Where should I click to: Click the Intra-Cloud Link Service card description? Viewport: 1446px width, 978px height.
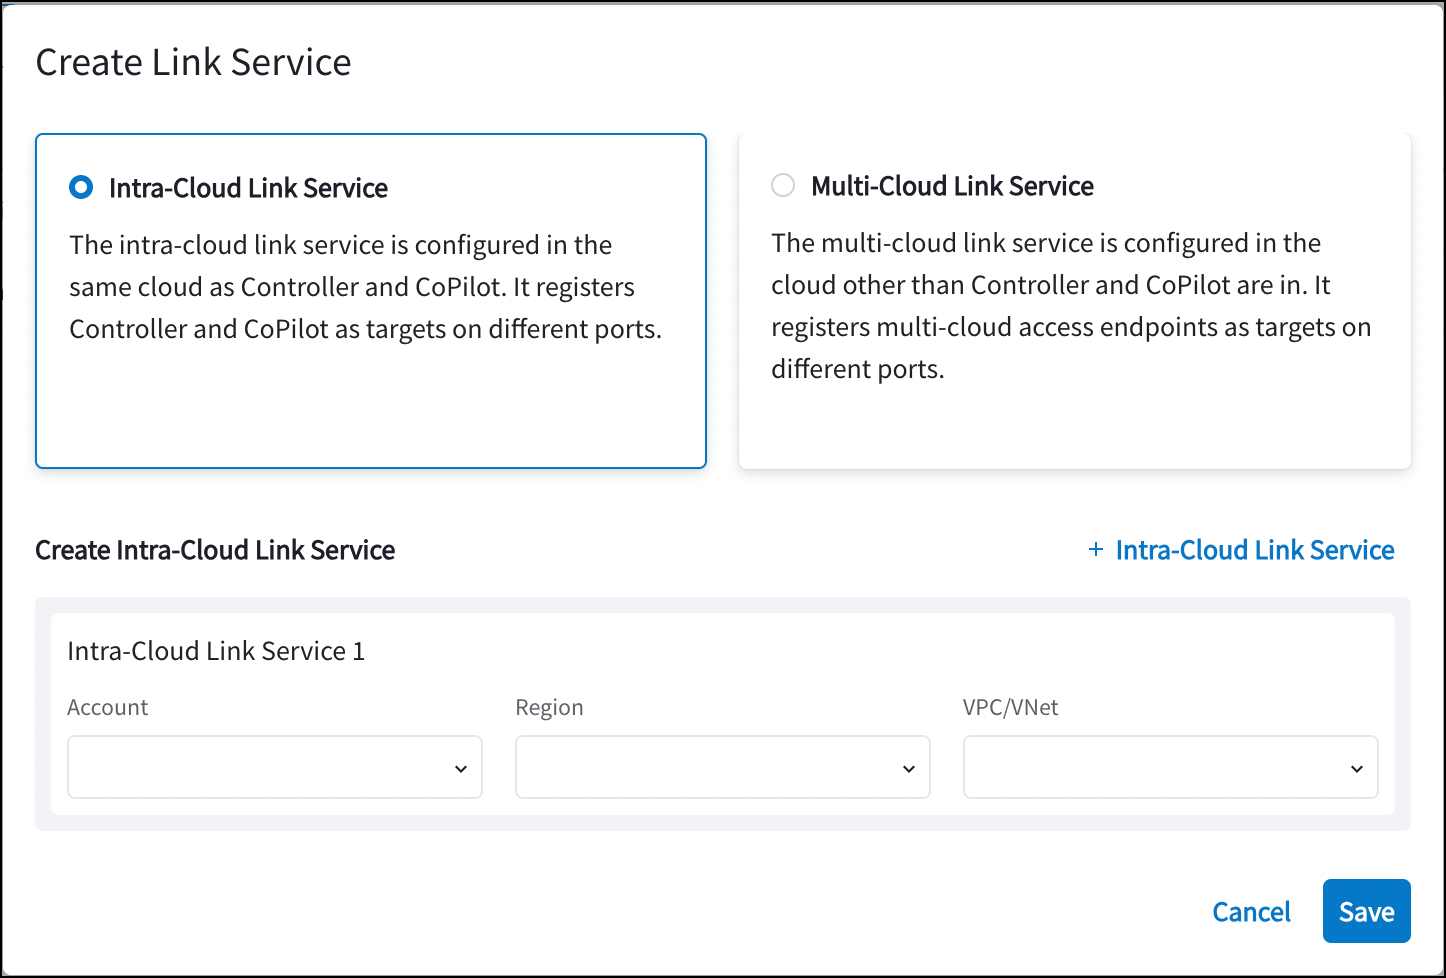pos(366,287)
